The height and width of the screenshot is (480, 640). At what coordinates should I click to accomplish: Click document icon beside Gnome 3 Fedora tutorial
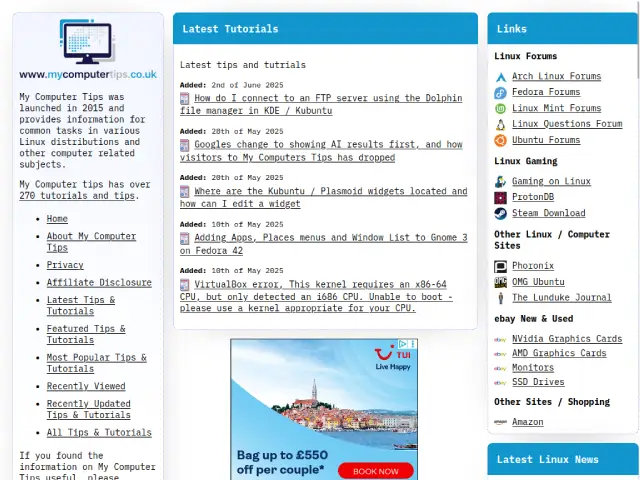pyautogui.click(x=184, y=238)
